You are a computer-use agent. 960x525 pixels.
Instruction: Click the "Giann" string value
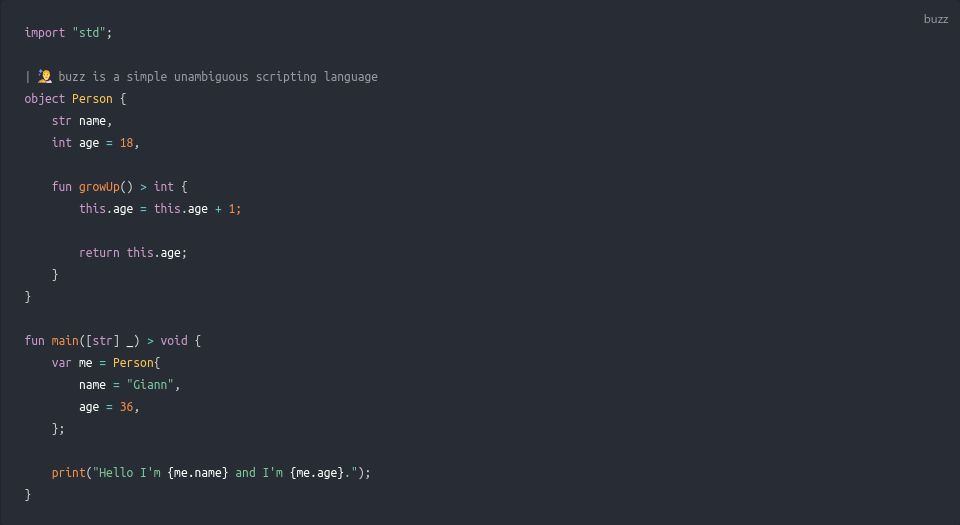tap(151, 385)
